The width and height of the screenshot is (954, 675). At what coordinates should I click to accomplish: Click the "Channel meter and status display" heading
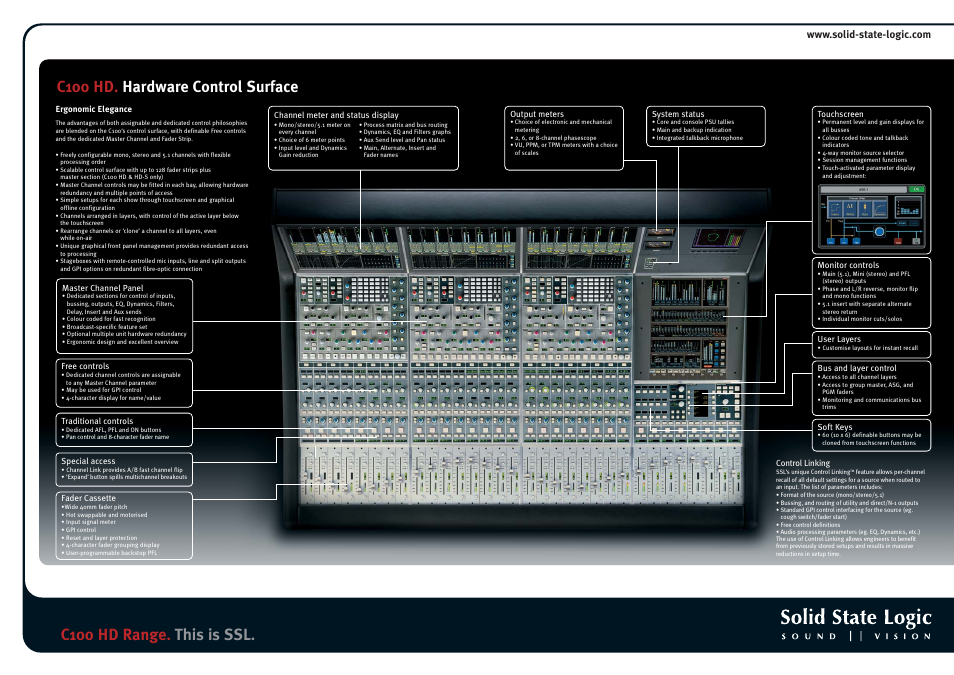pyautogui.click(x=336, y=115)
